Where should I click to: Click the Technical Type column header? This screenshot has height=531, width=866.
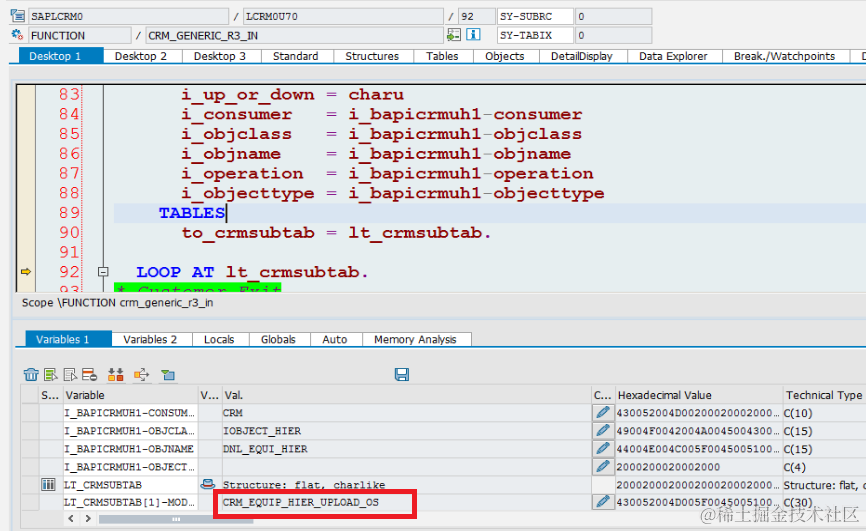tap(824, 395)
